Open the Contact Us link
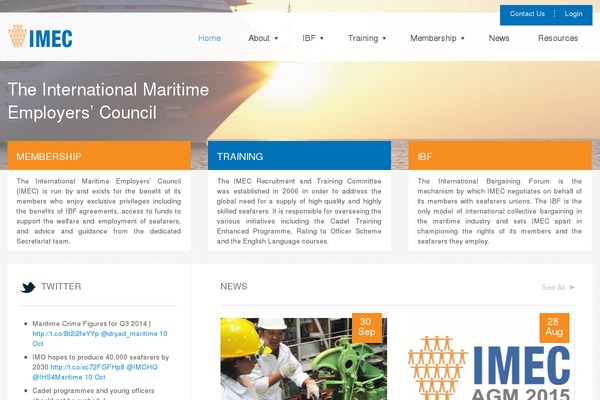The image size is (600, 400). pyautogui.click(x=527, y=14)
